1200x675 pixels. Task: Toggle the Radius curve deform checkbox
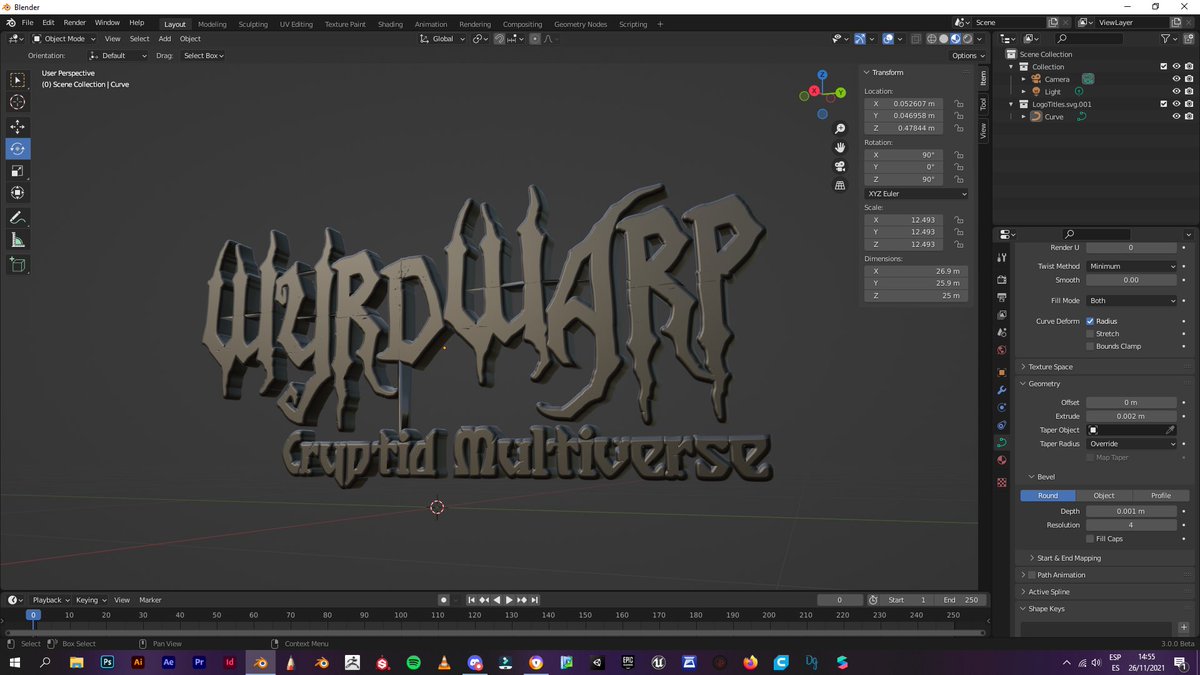tap(1090, 321)
